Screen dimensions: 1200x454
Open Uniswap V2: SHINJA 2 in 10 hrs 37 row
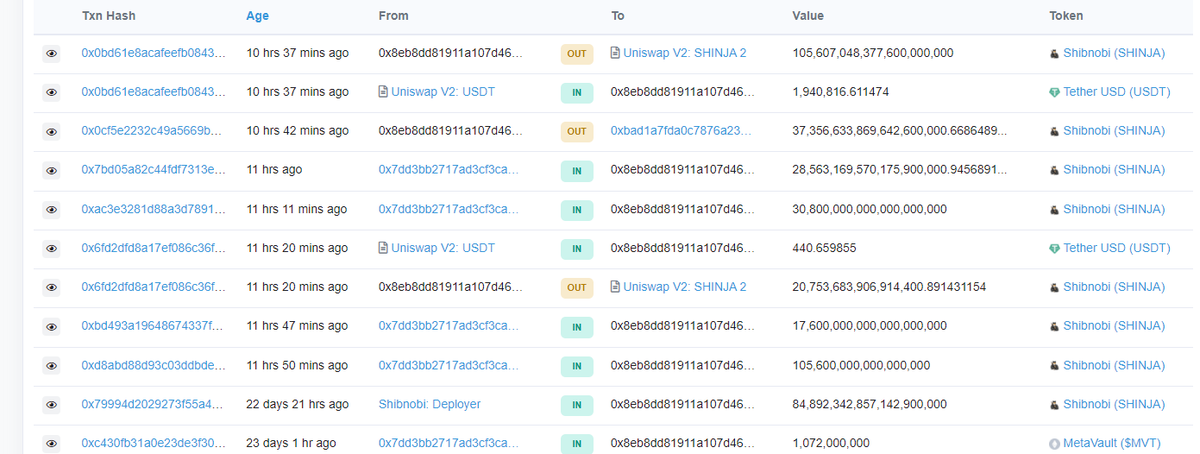[x=685, y=53]
